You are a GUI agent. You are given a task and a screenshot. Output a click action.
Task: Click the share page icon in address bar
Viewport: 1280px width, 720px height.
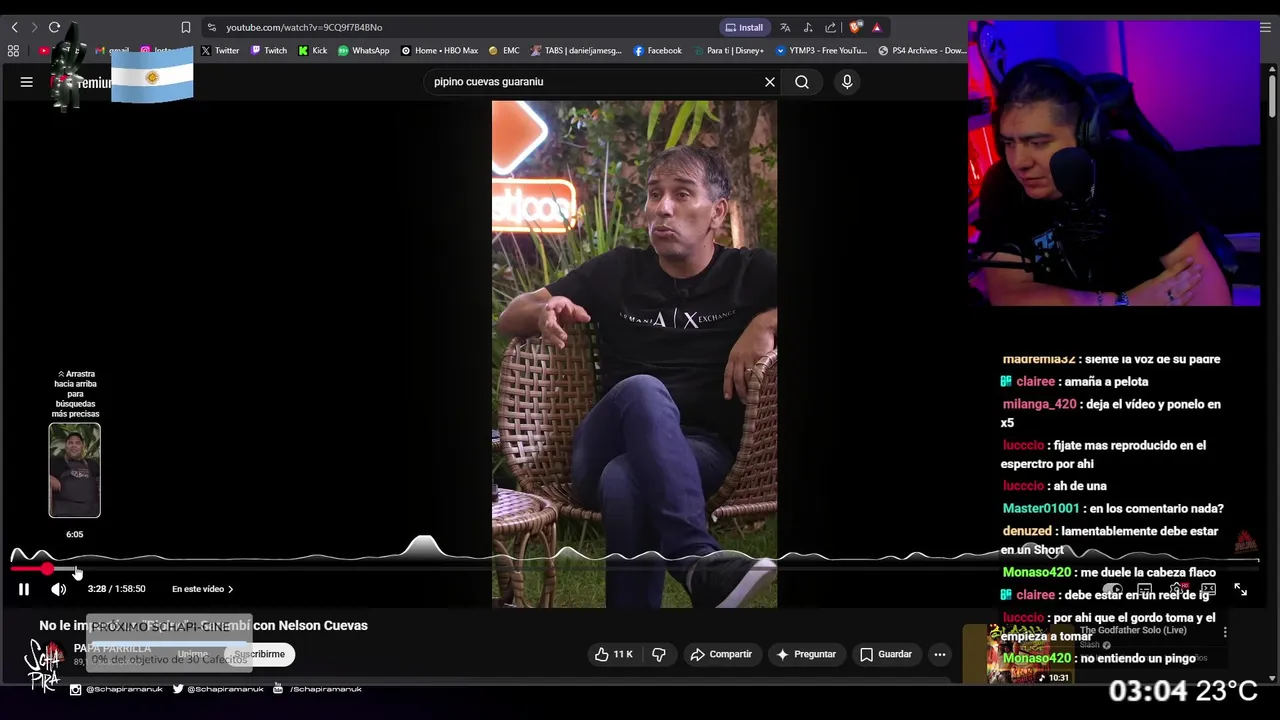pos(830,27)
